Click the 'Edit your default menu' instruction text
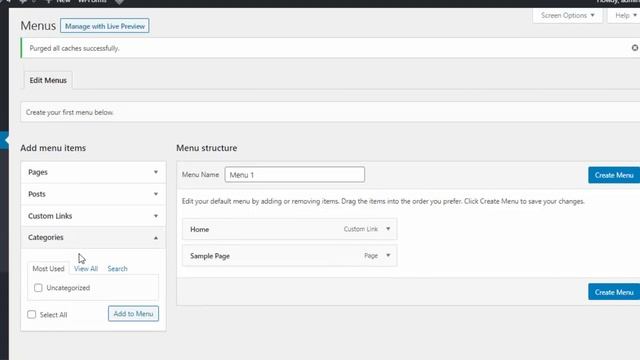This screenshot has width=640, height=360. click(383, 201)
